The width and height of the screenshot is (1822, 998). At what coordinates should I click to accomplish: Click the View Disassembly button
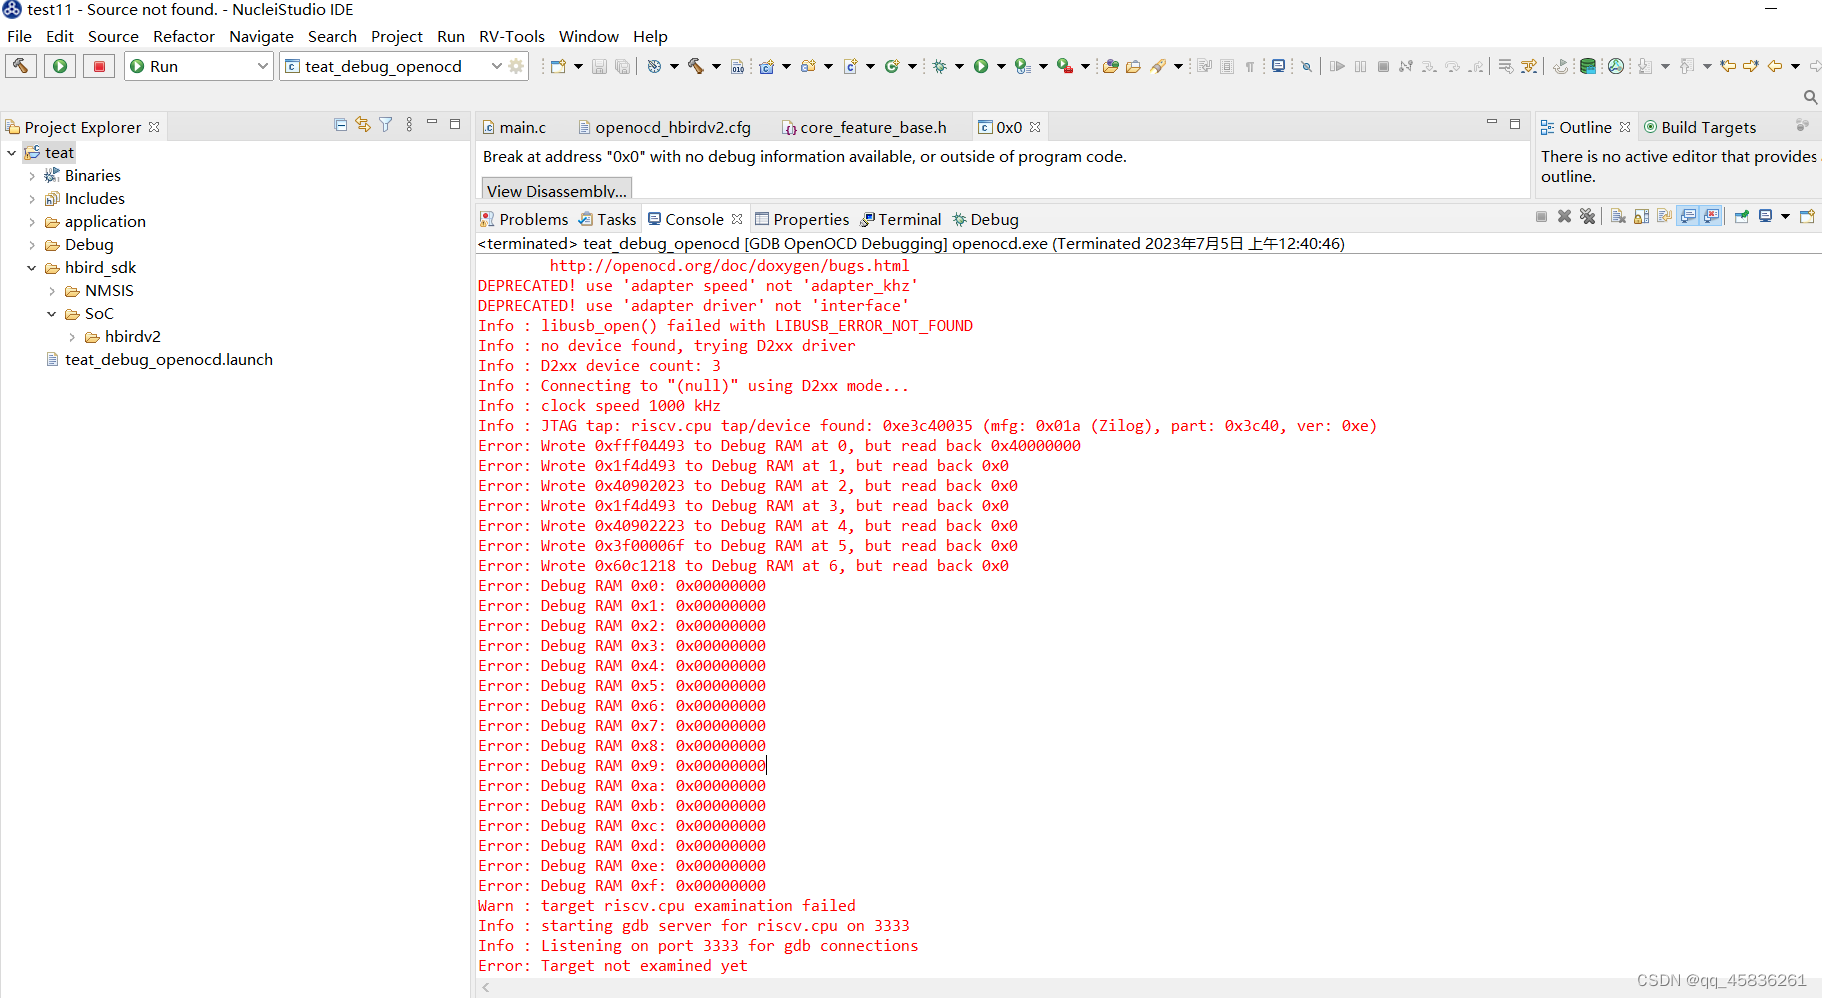coord(555,190)
